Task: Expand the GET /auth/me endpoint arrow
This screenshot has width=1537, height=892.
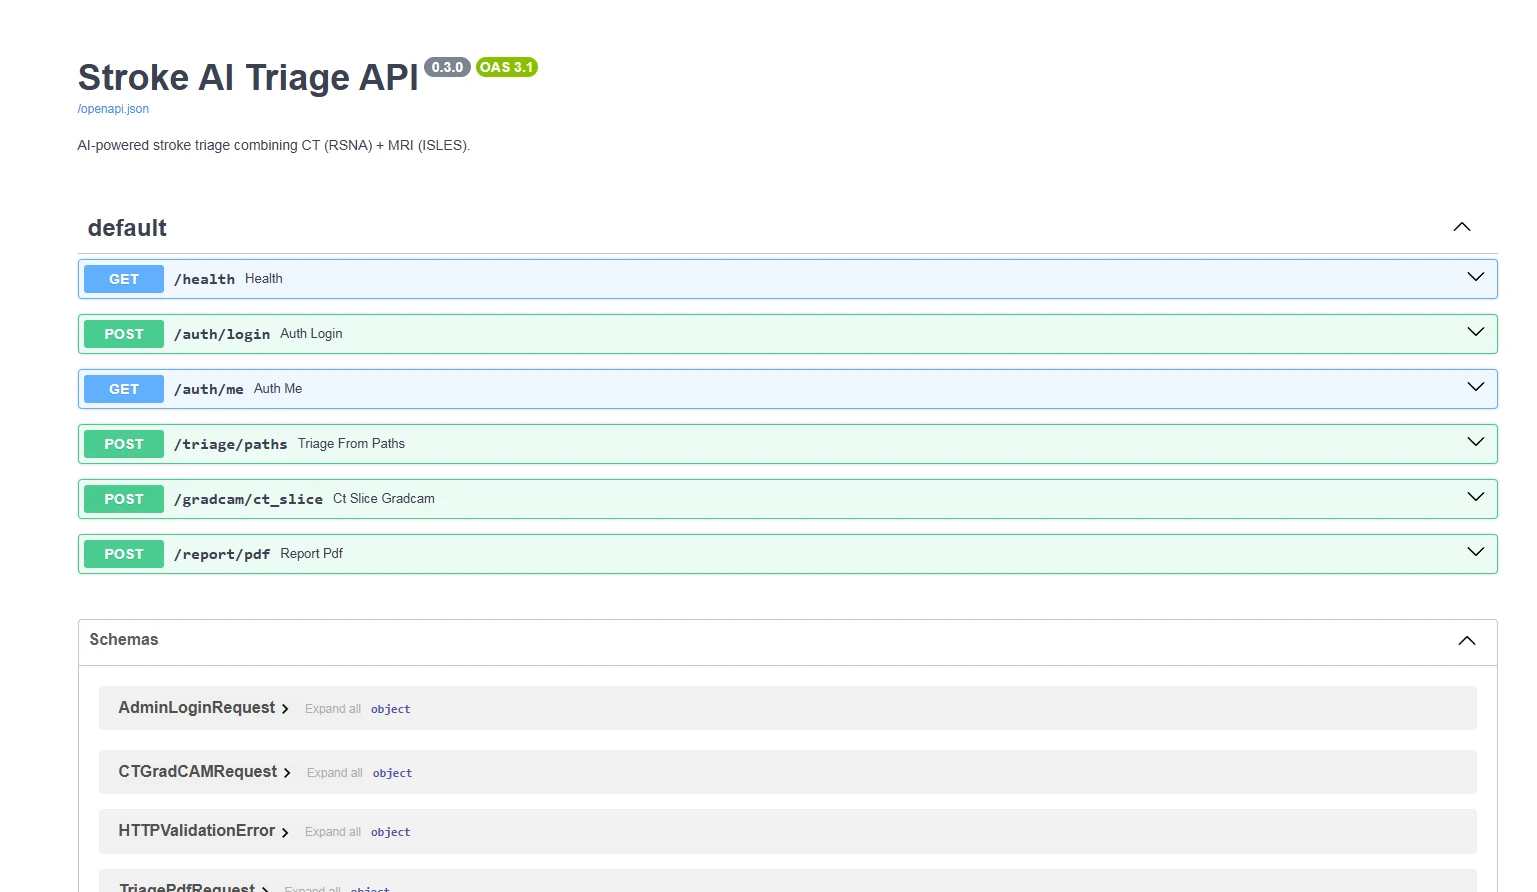Action: pyautogui.click(x=1476, y=387)
